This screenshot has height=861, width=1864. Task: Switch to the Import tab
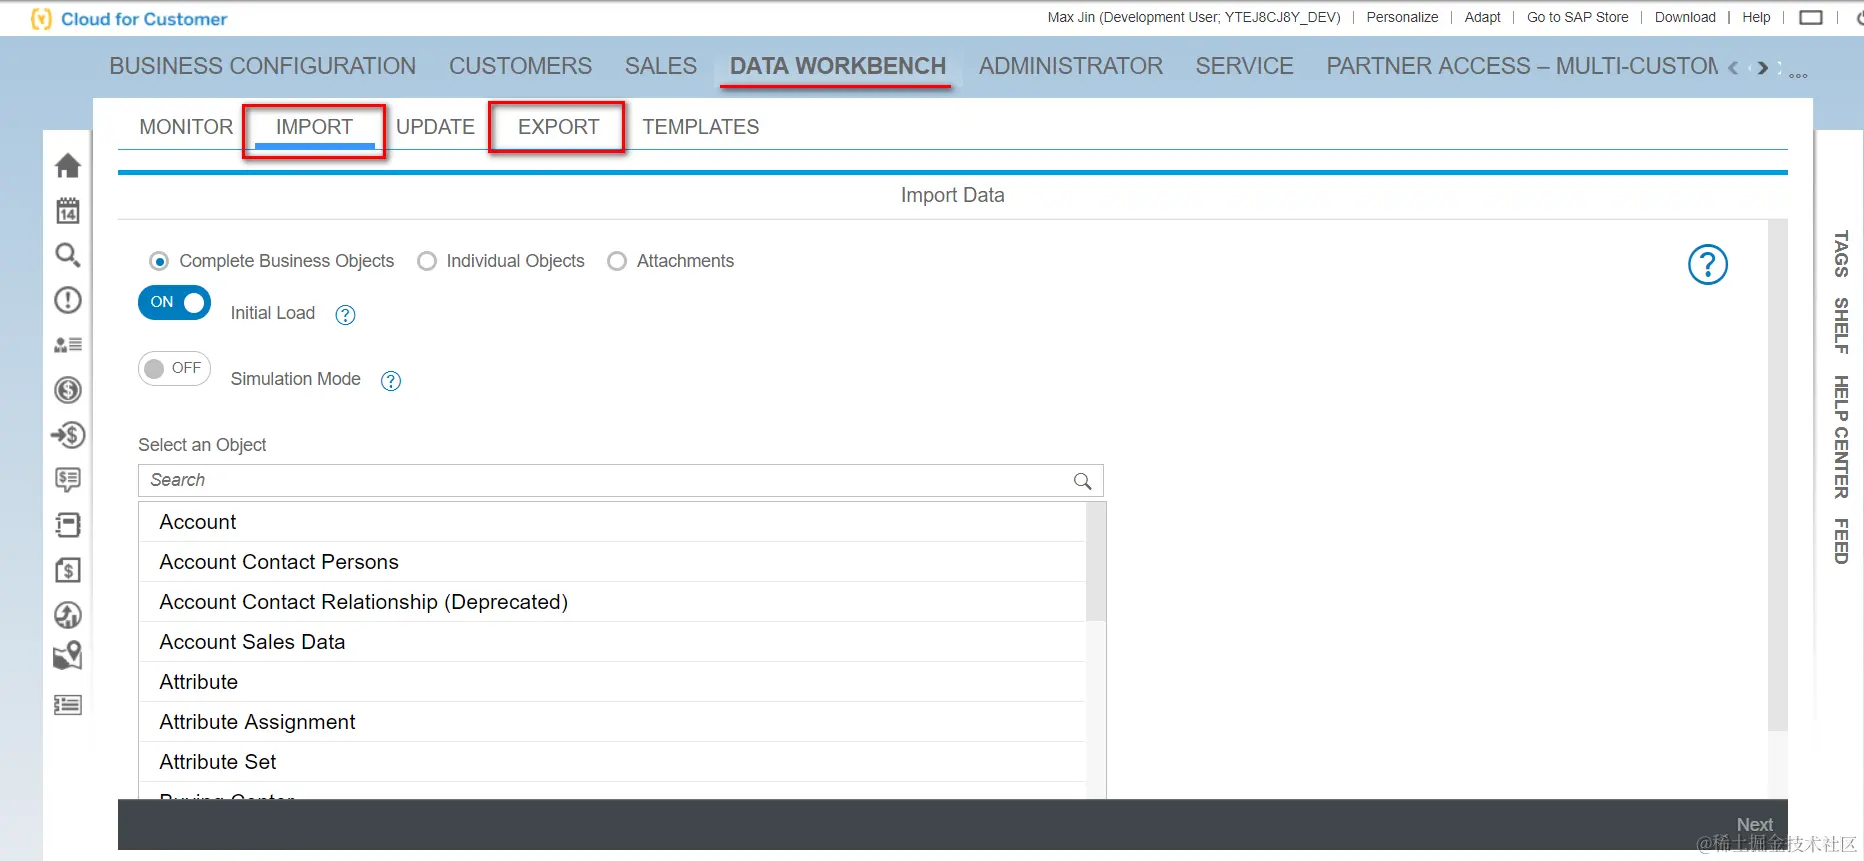click(315, 127)
